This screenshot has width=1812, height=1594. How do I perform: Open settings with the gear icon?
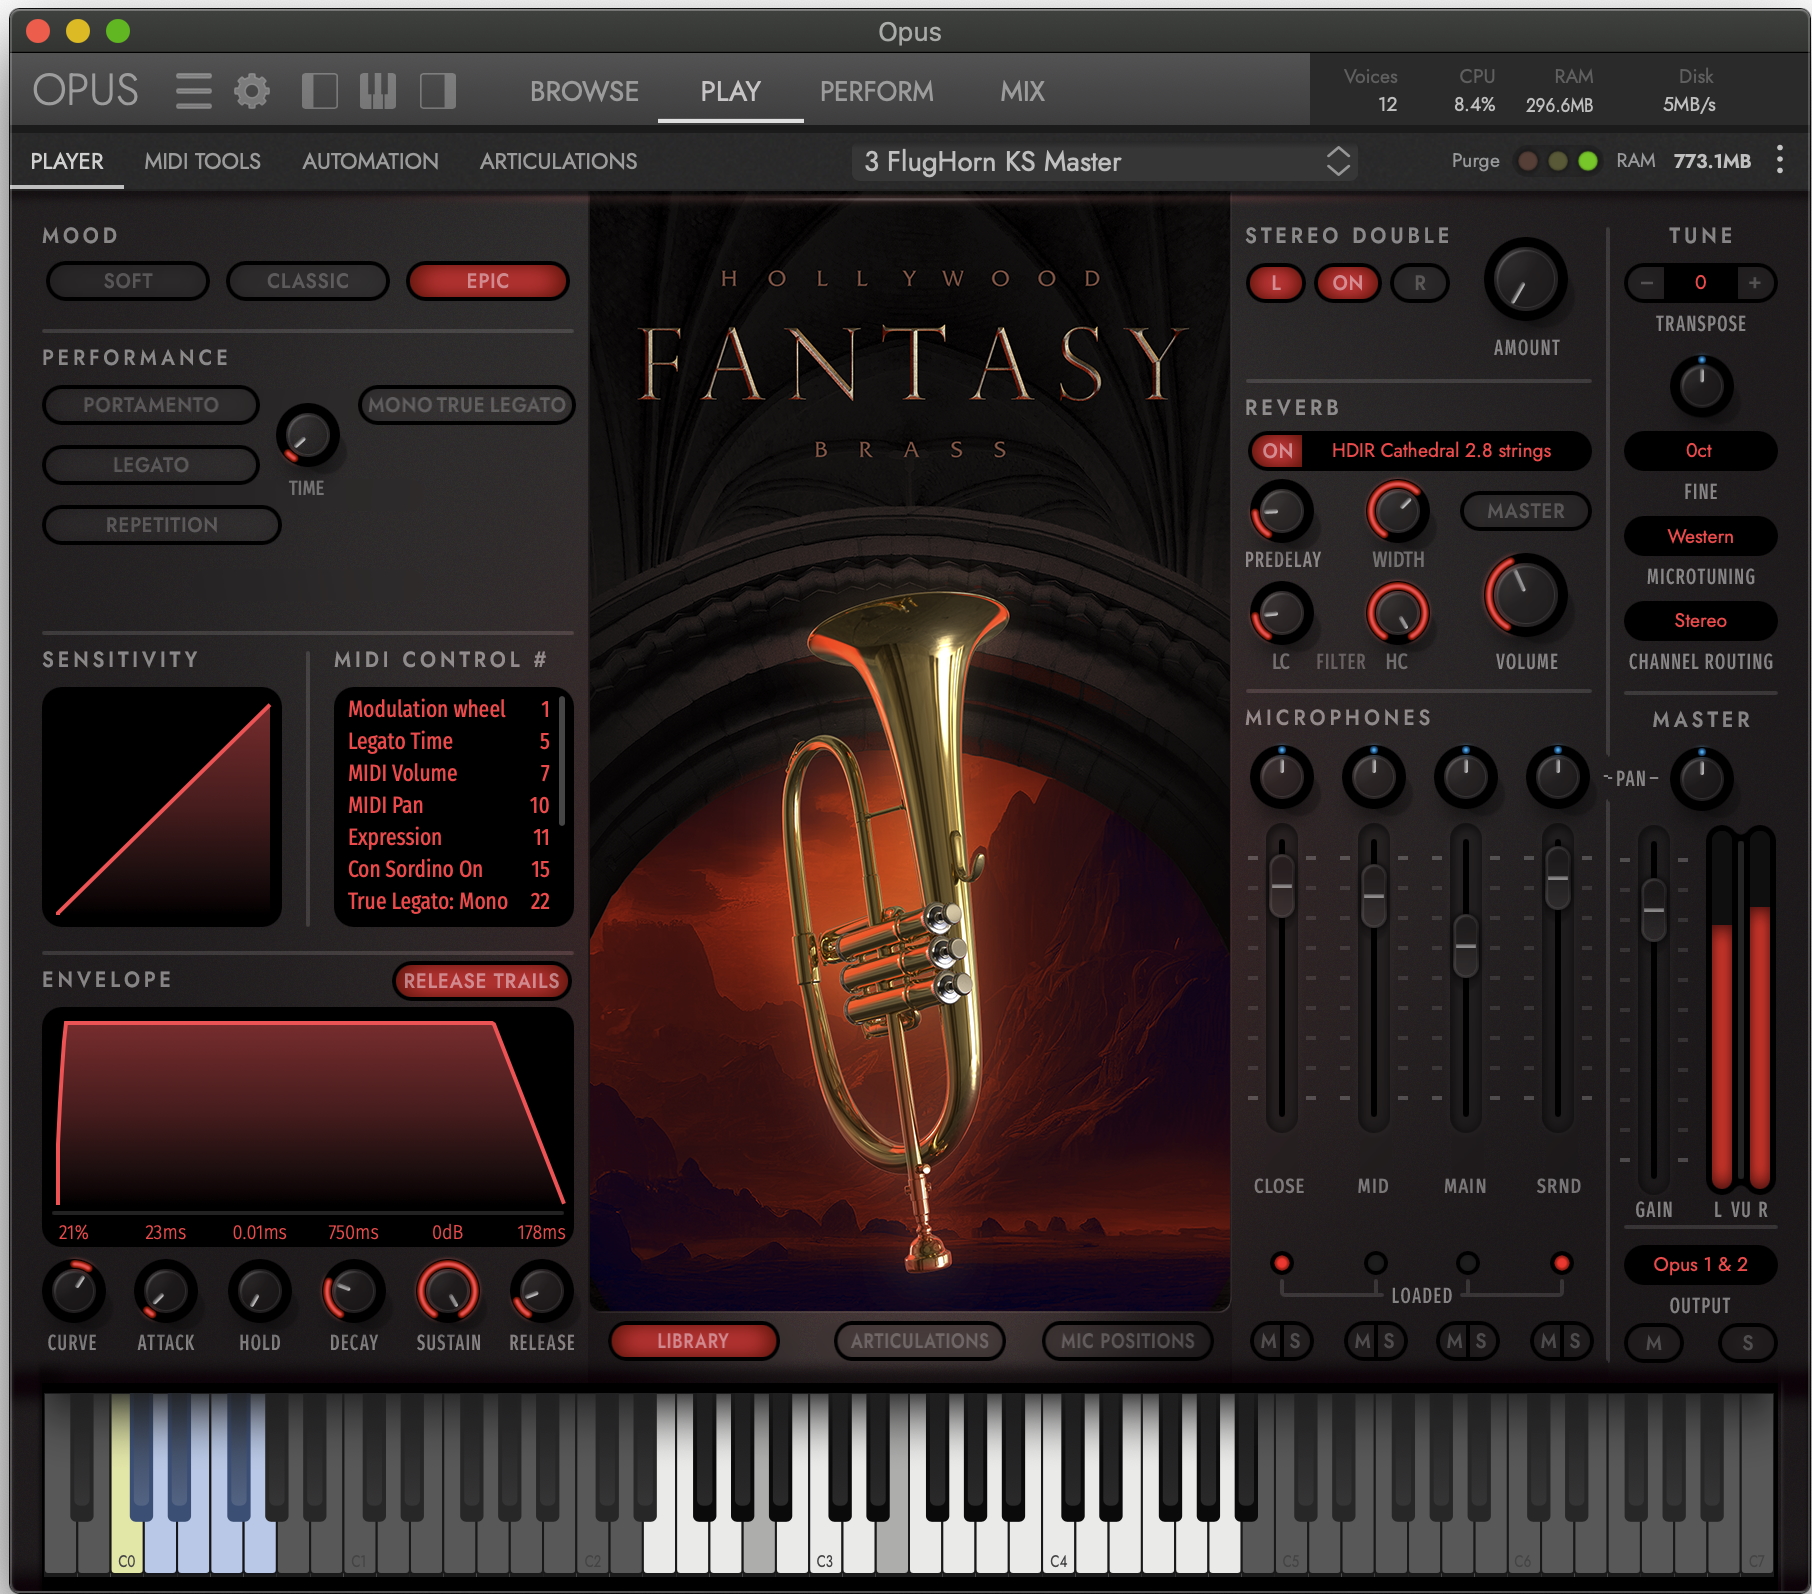pyautogui.click(x=252, y=91)
